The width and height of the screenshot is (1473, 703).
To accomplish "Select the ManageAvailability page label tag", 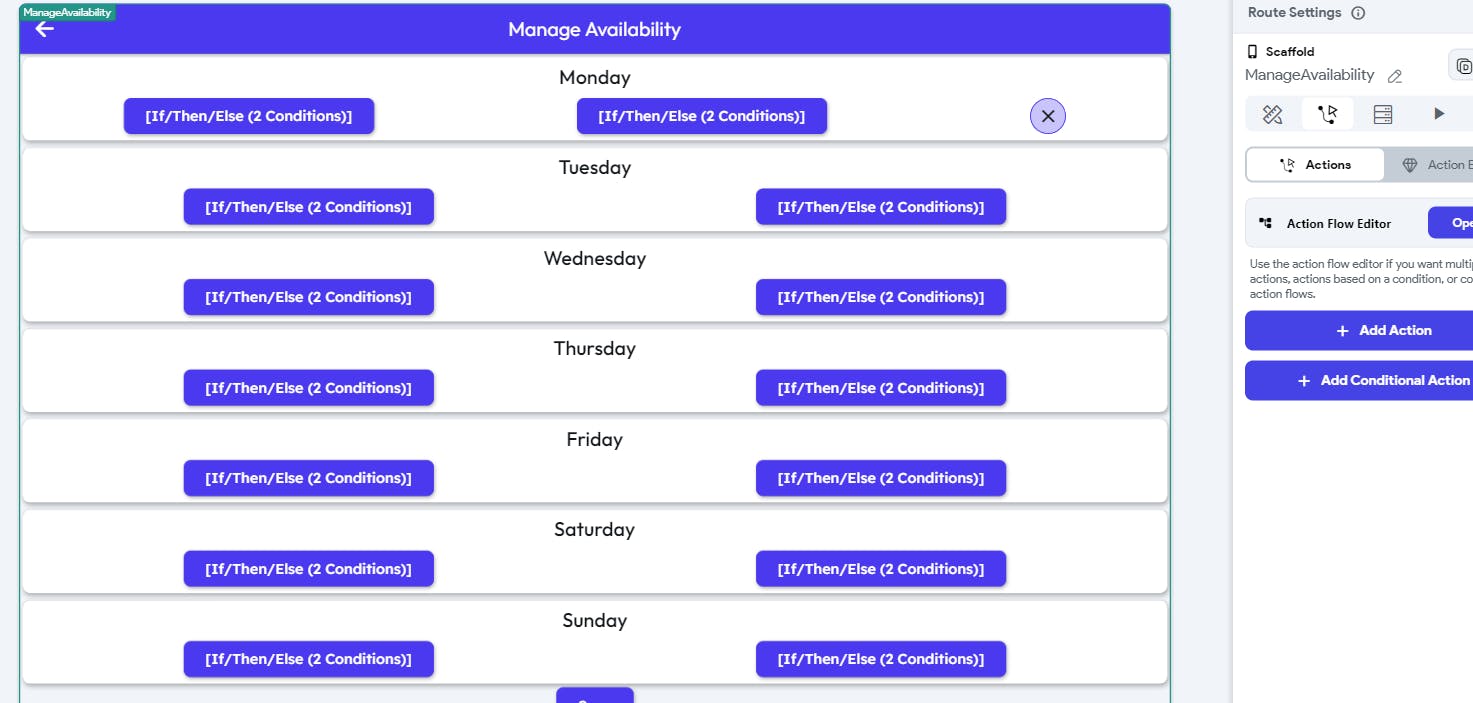I will pos(67,12).
